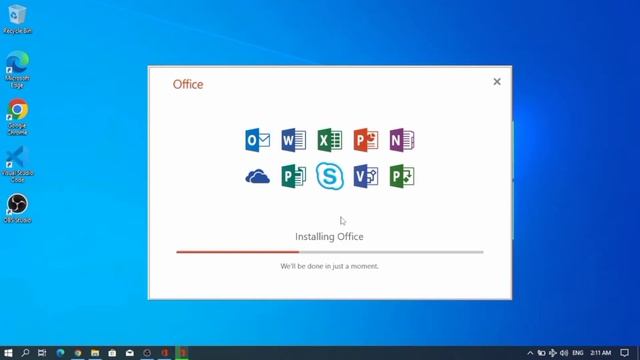Click the Outlook icon in Office installer
This screenshot has width=640, height=360.
pyautogui.click(x=258, y=140)
